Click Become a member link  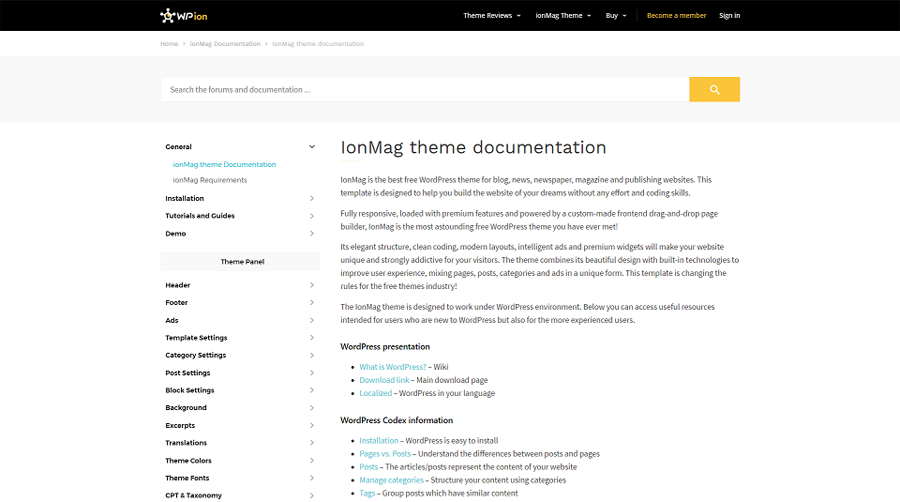tap(676, 16)
